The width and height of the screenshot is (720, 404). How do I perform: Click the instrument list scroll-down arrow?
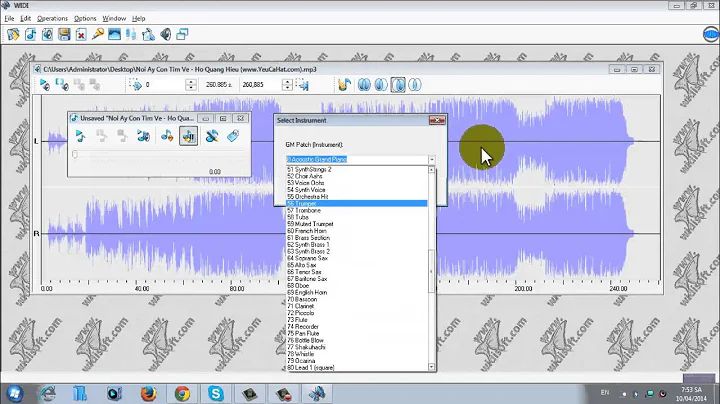click(431, 367)
